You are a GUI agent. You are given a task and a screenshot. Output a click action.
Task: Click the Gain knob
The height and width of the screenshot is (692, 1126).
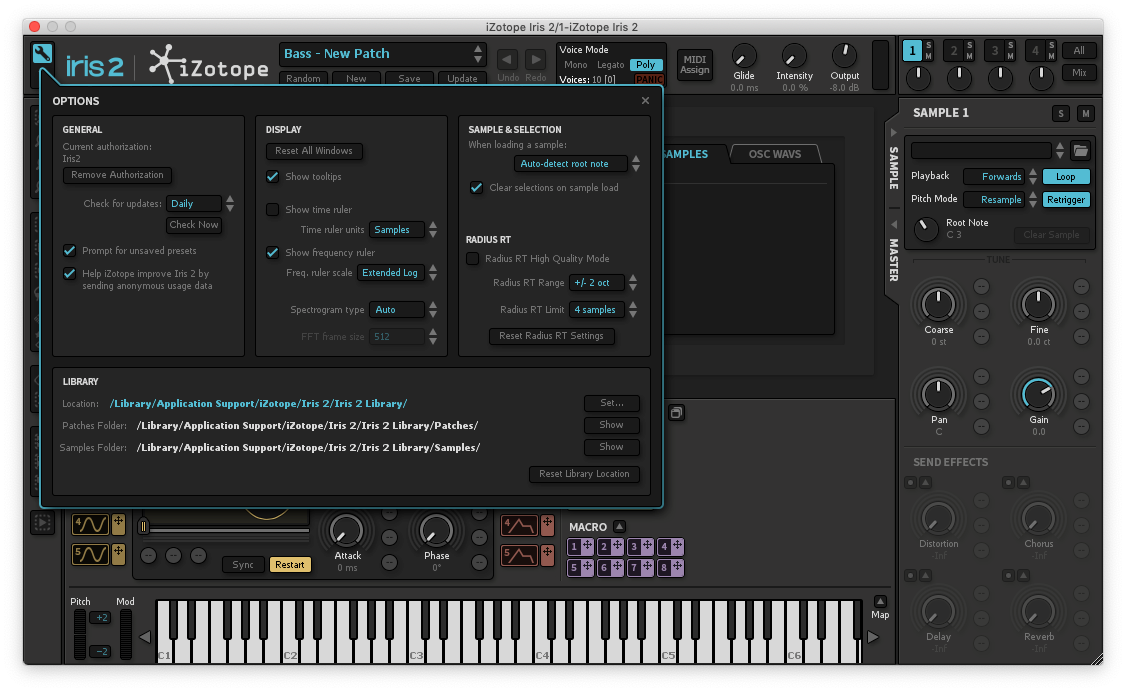click(x=1038, y=394)
